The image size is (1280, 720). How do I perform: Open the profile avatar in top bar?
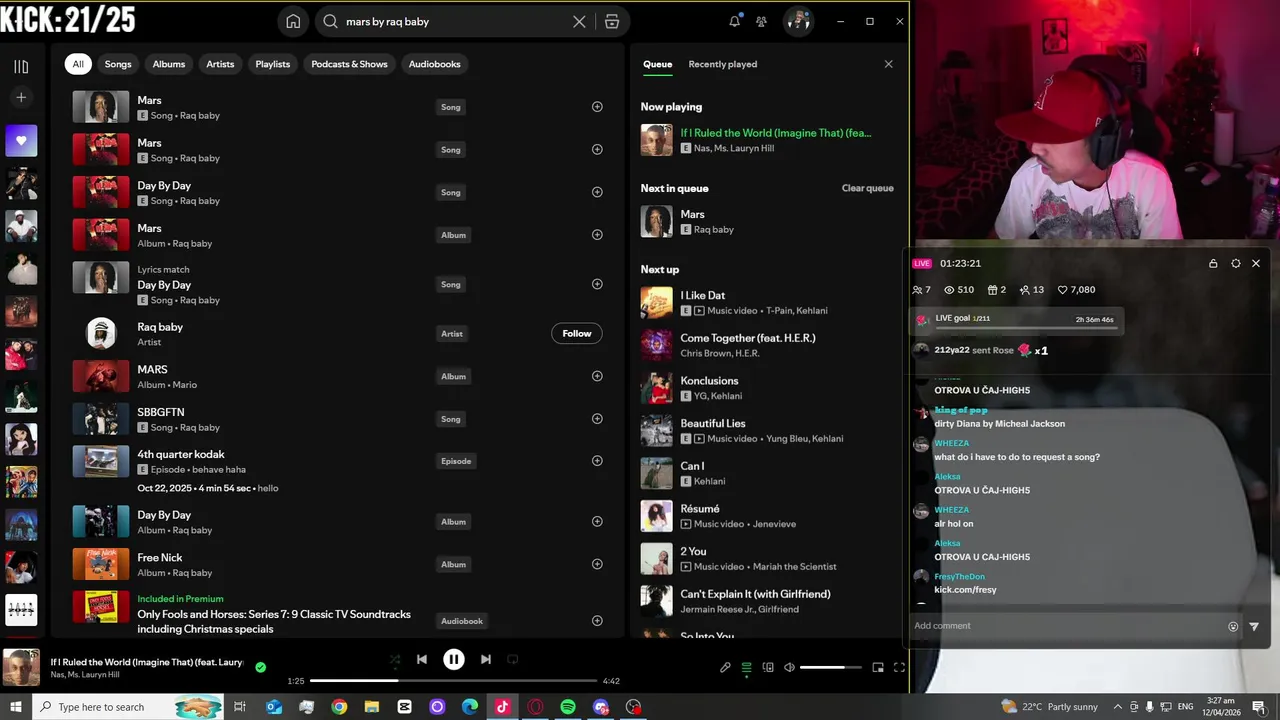click(x=798, y=21)
